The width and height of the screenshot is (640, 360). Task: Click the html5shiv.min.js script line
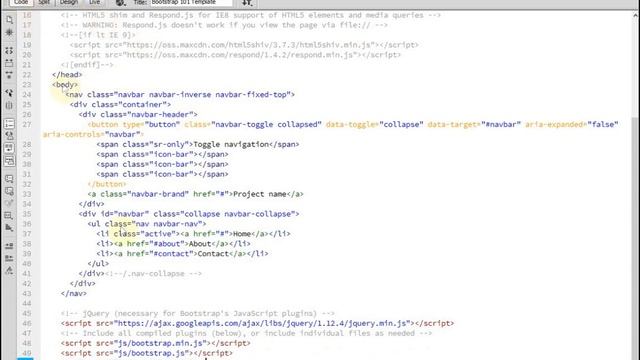point(244,45)
